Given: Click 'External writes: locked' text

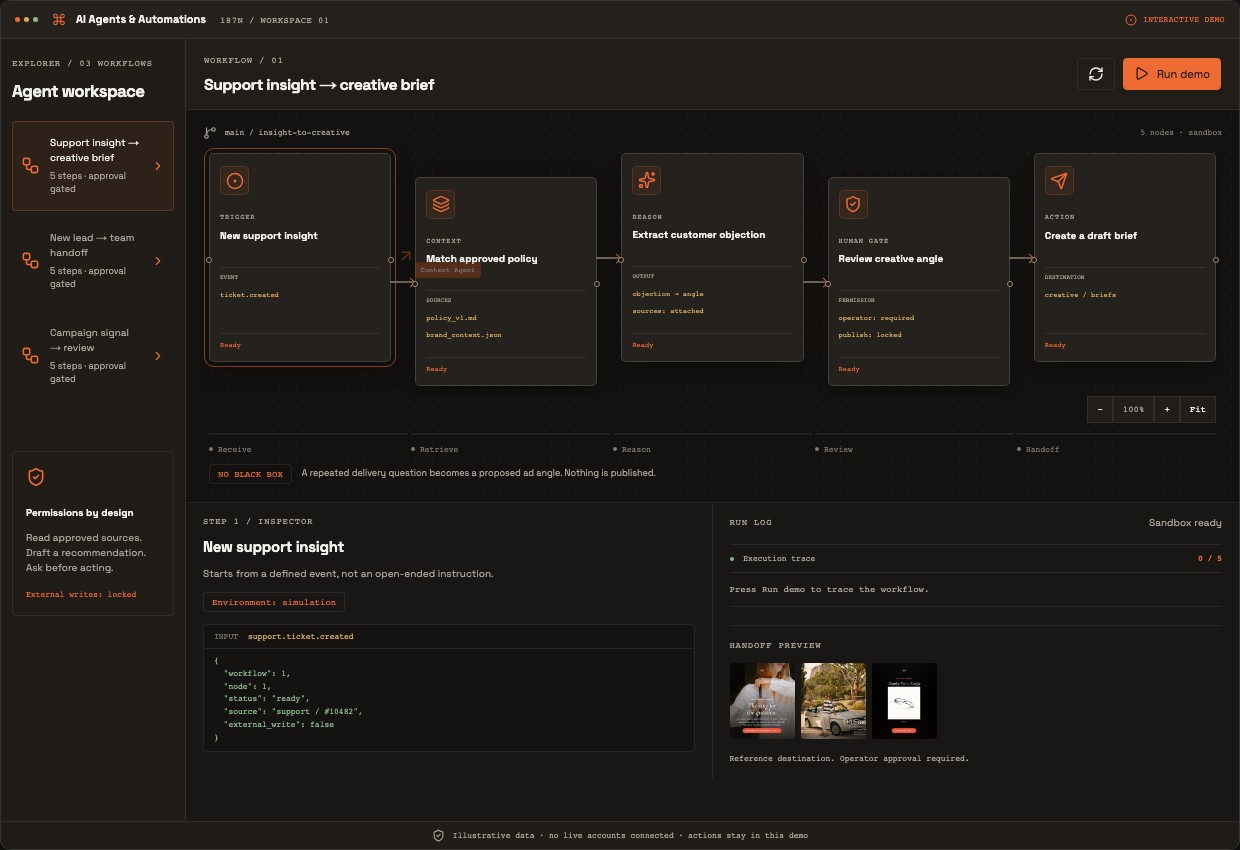Looking at the screenshot, I should [x=81, y=594].
